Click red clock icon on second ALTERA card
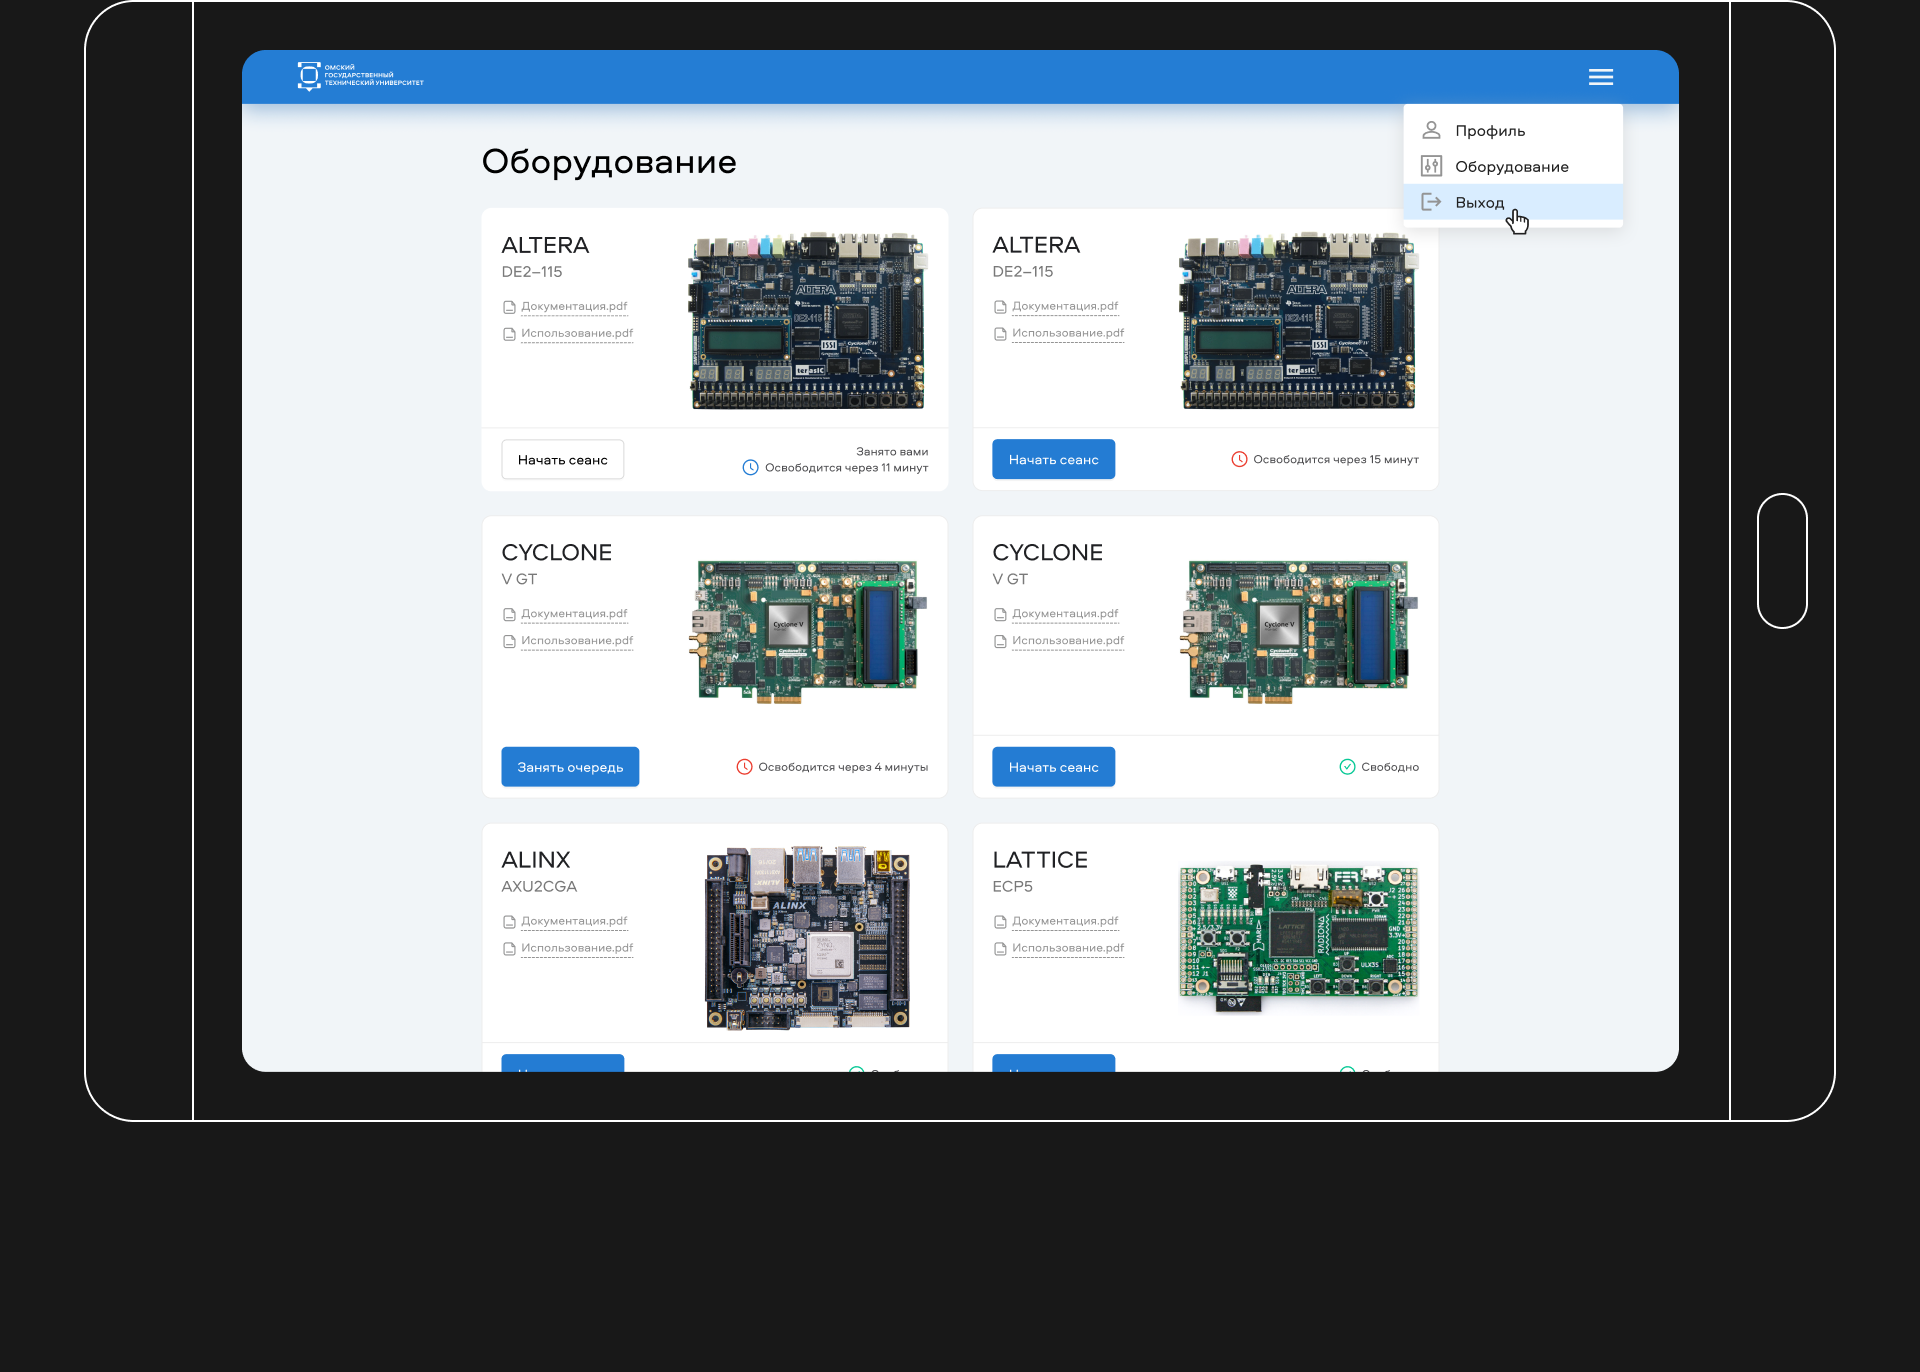 pos(1239,460)
